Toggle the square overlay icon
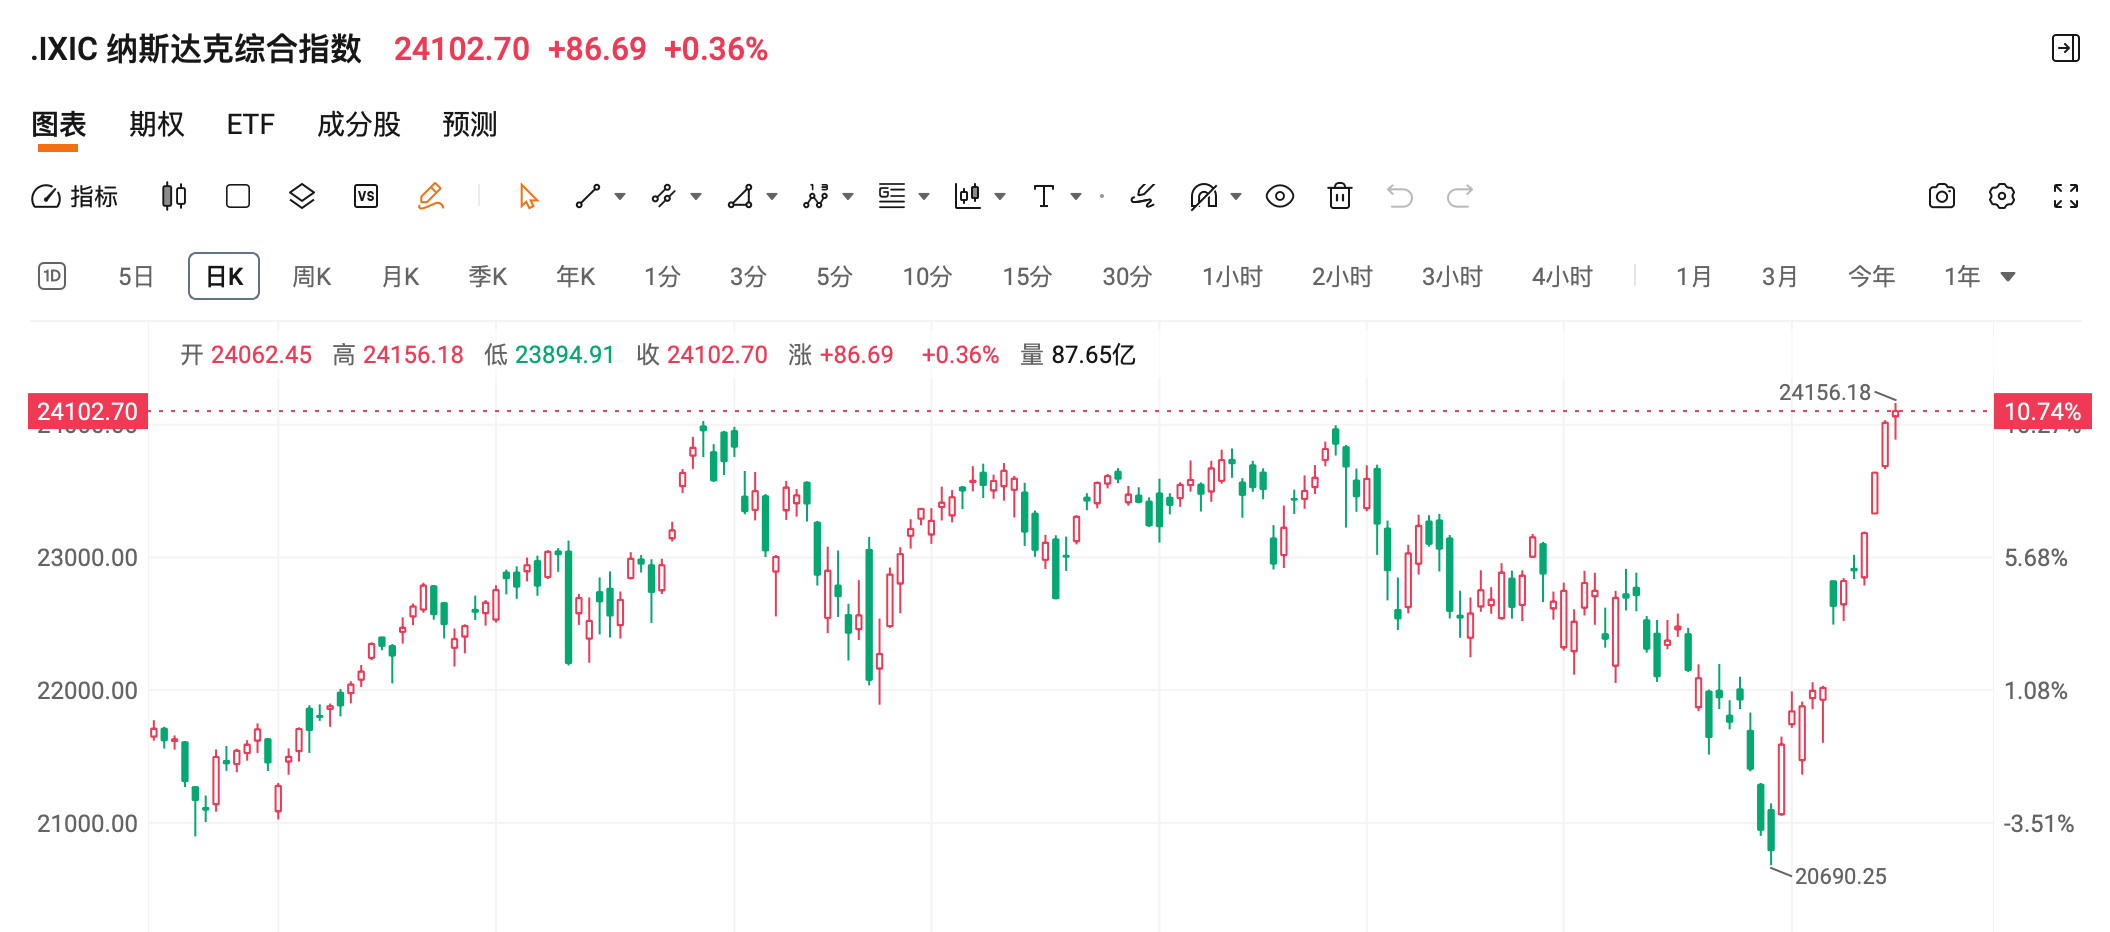This screenshot has width=2110, height=932. (238, 196)
